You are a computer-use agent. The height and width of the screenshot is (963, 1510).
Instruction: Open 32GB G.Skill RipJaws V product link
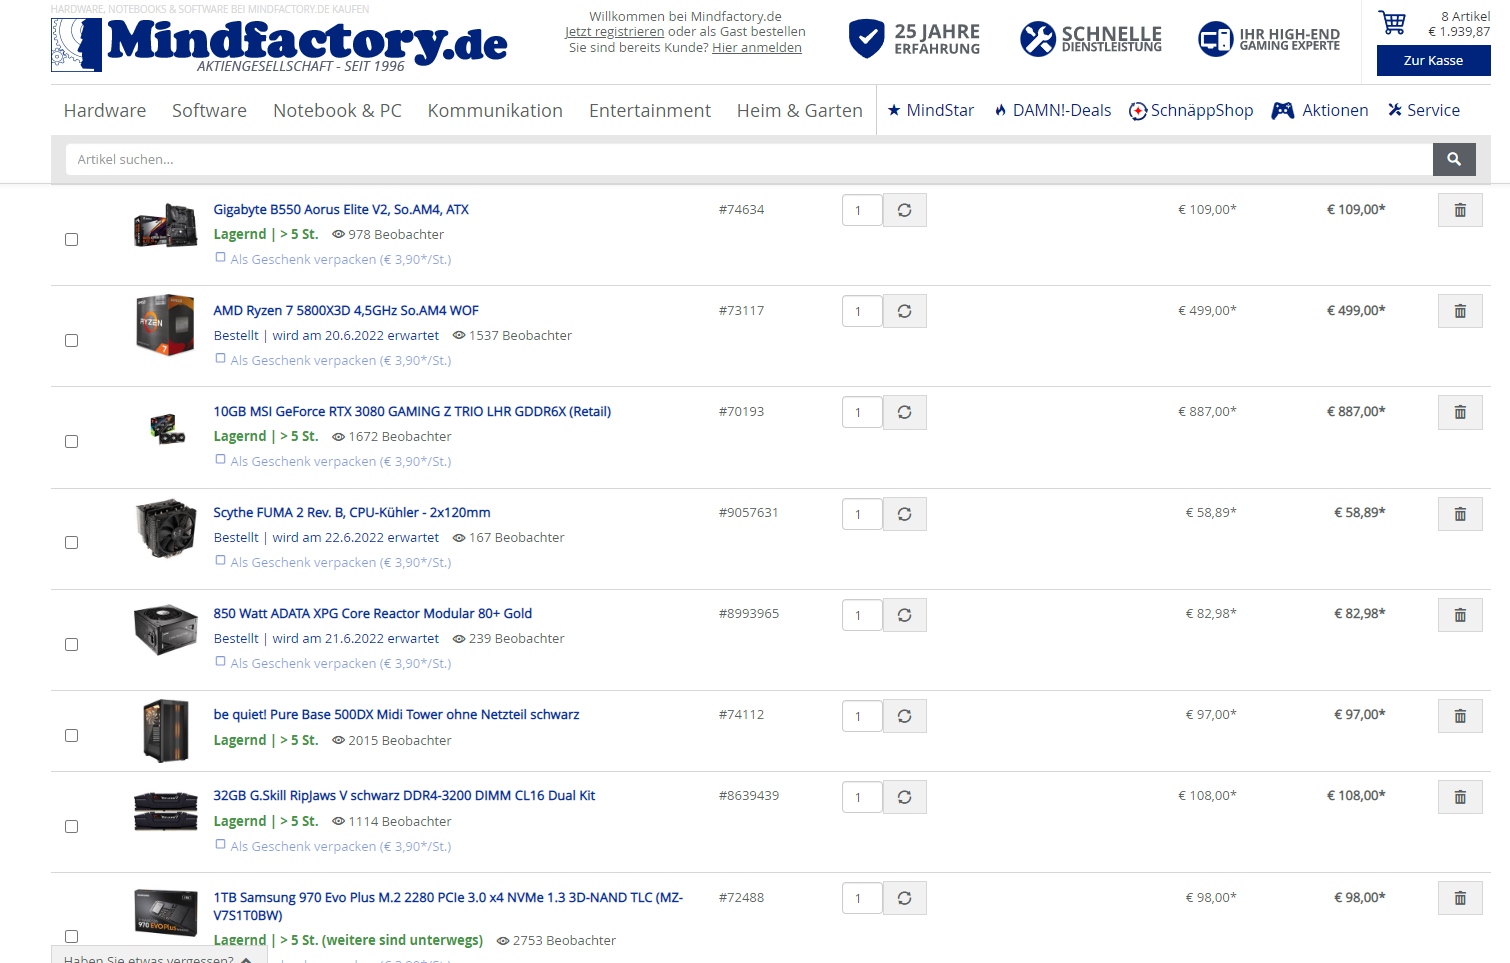[x=404, y=796]
